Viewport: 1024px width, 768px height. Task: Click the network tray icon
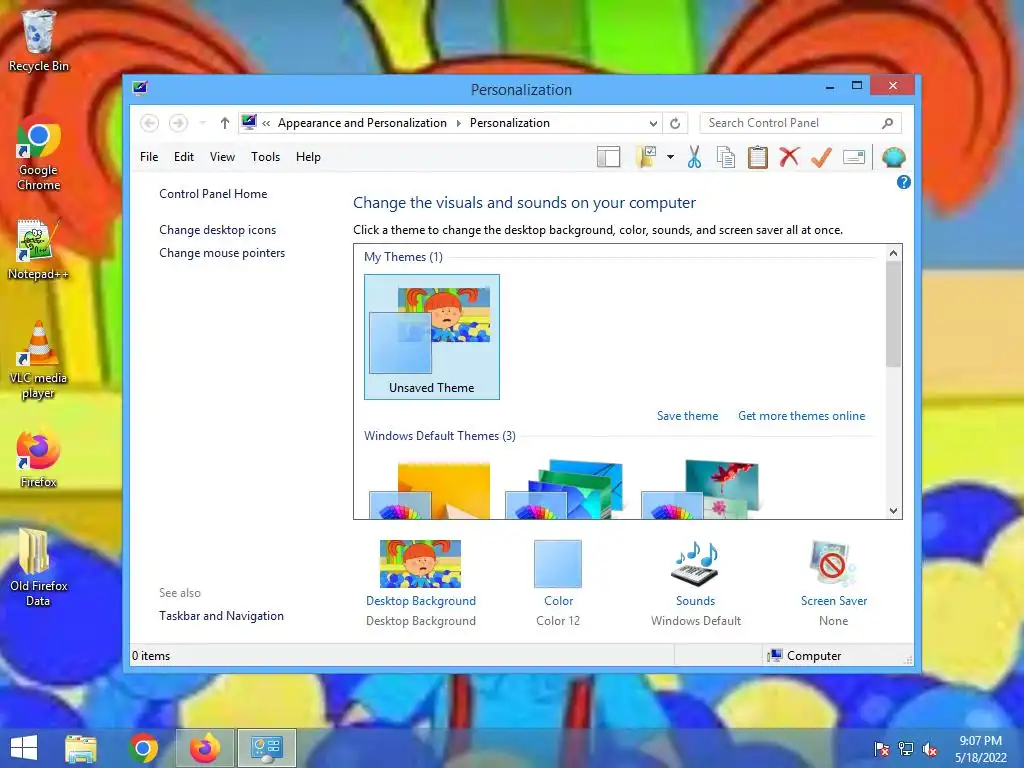pos(906,749)
